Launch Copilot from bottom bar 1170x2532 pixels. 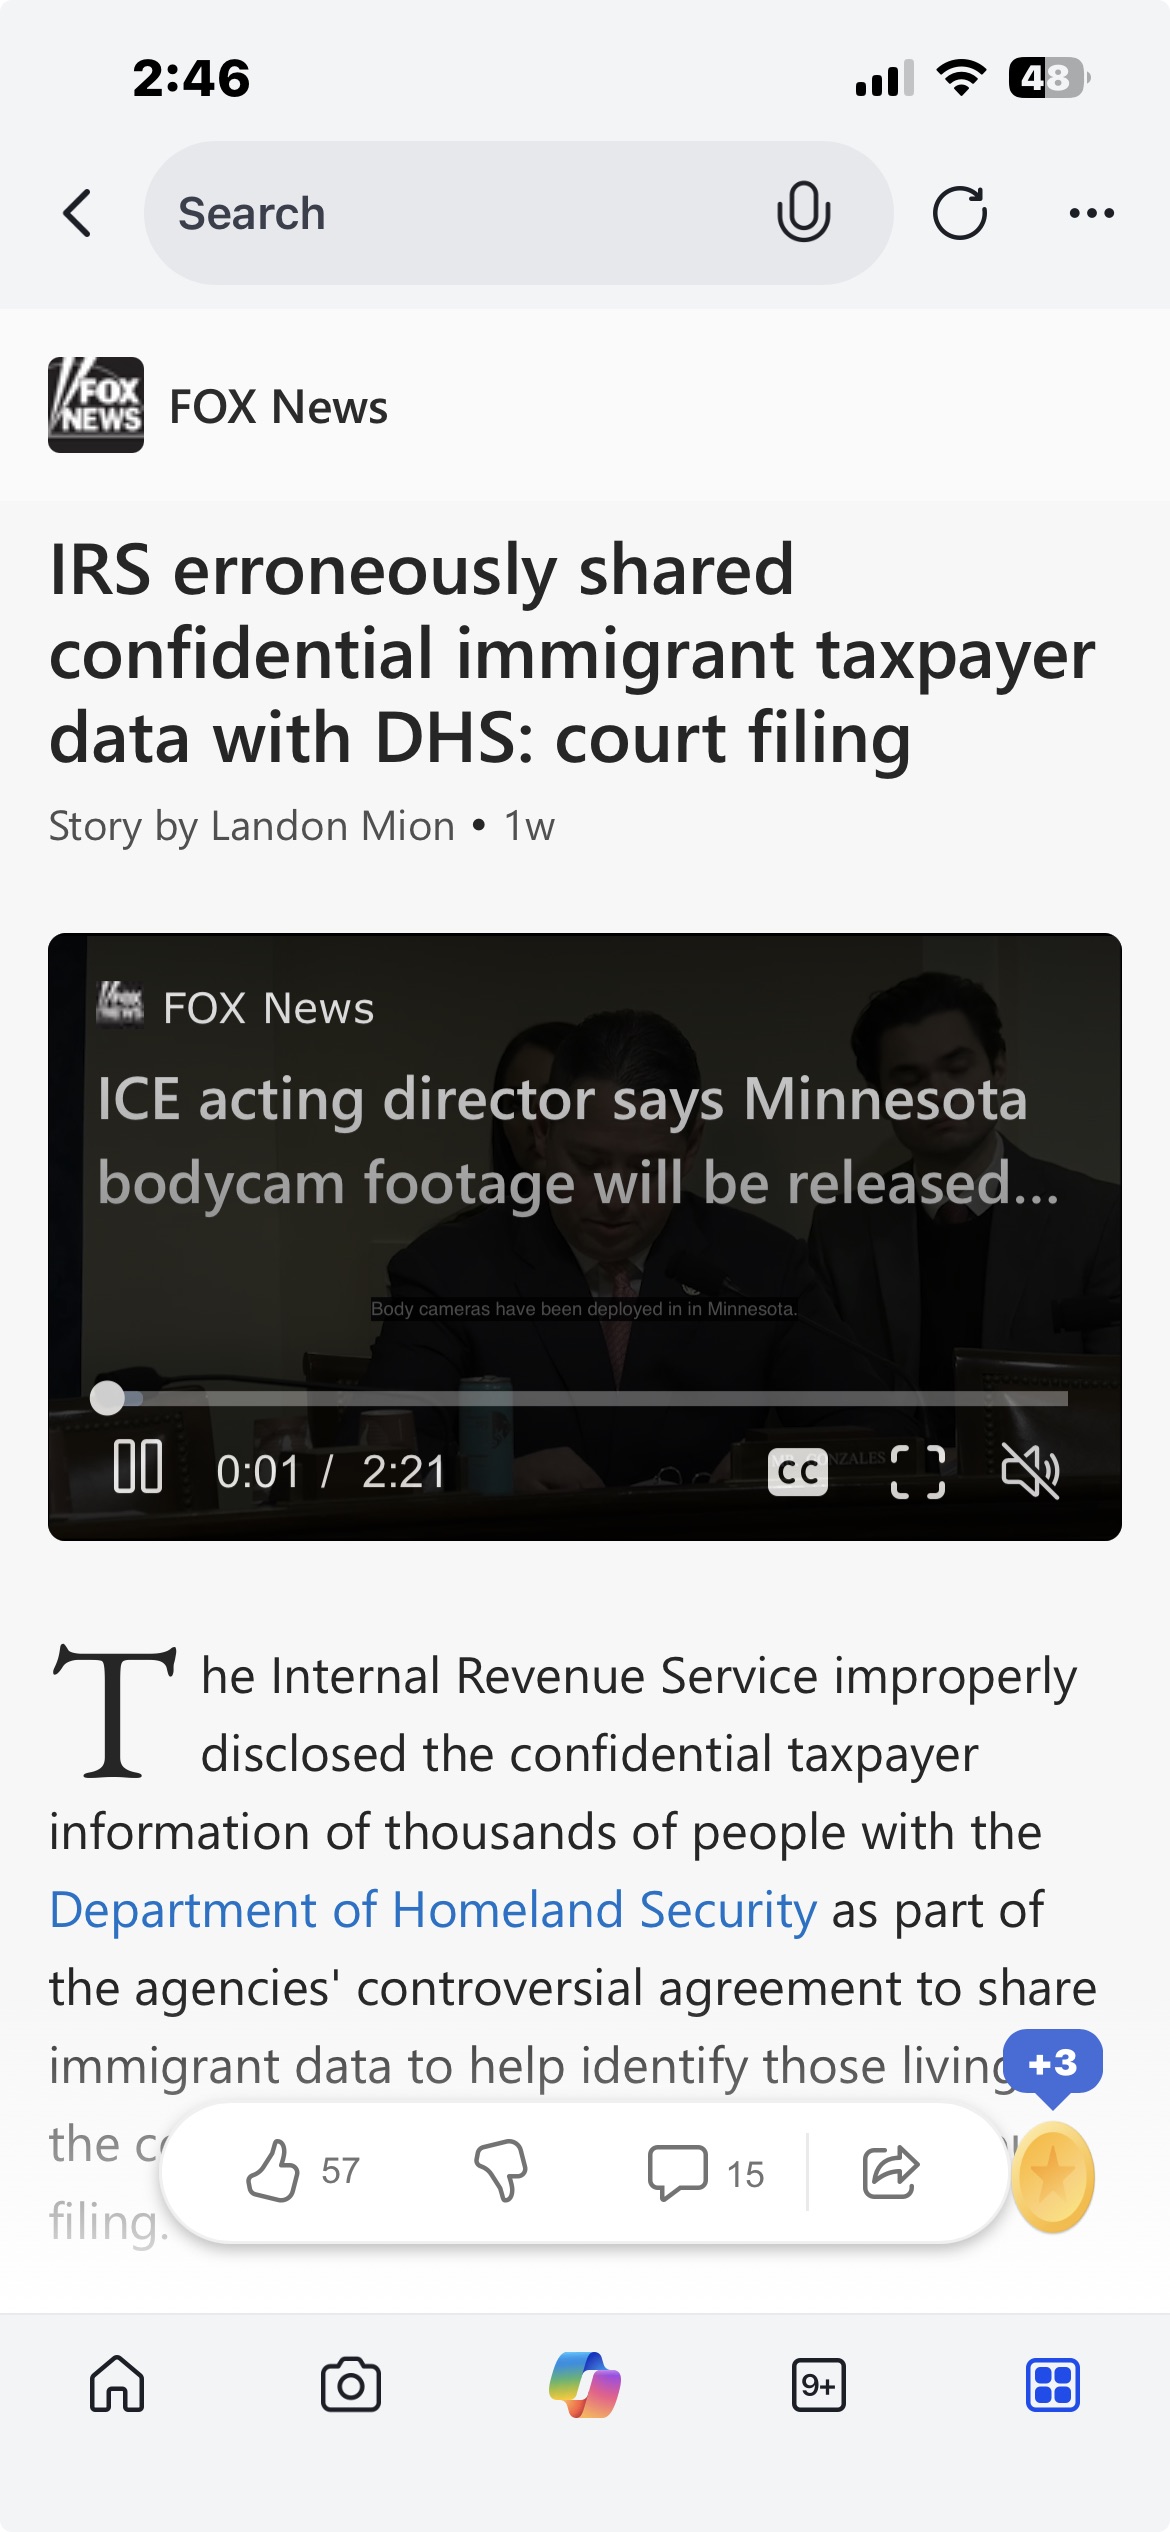click(585, 2385)
